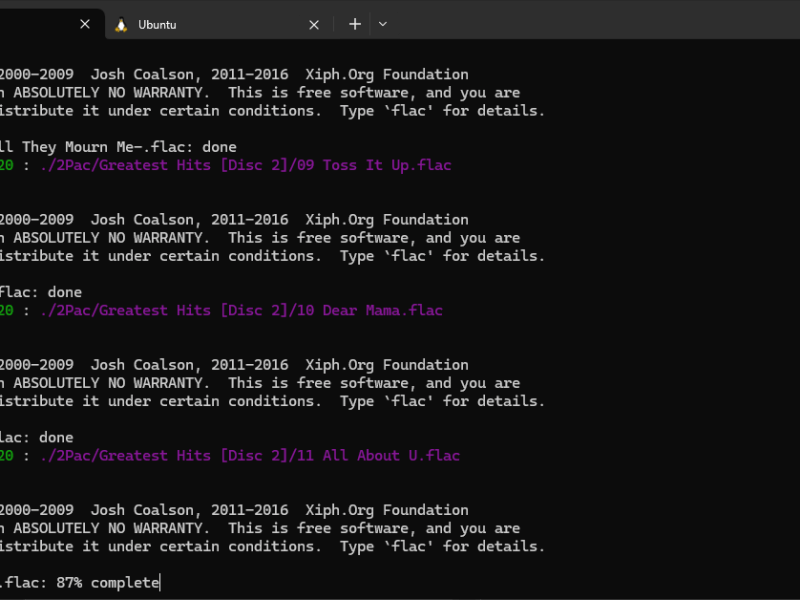800x600 pixels.
Task: Select the leftmost partially visible tab
Action: (x=40, y=24)
